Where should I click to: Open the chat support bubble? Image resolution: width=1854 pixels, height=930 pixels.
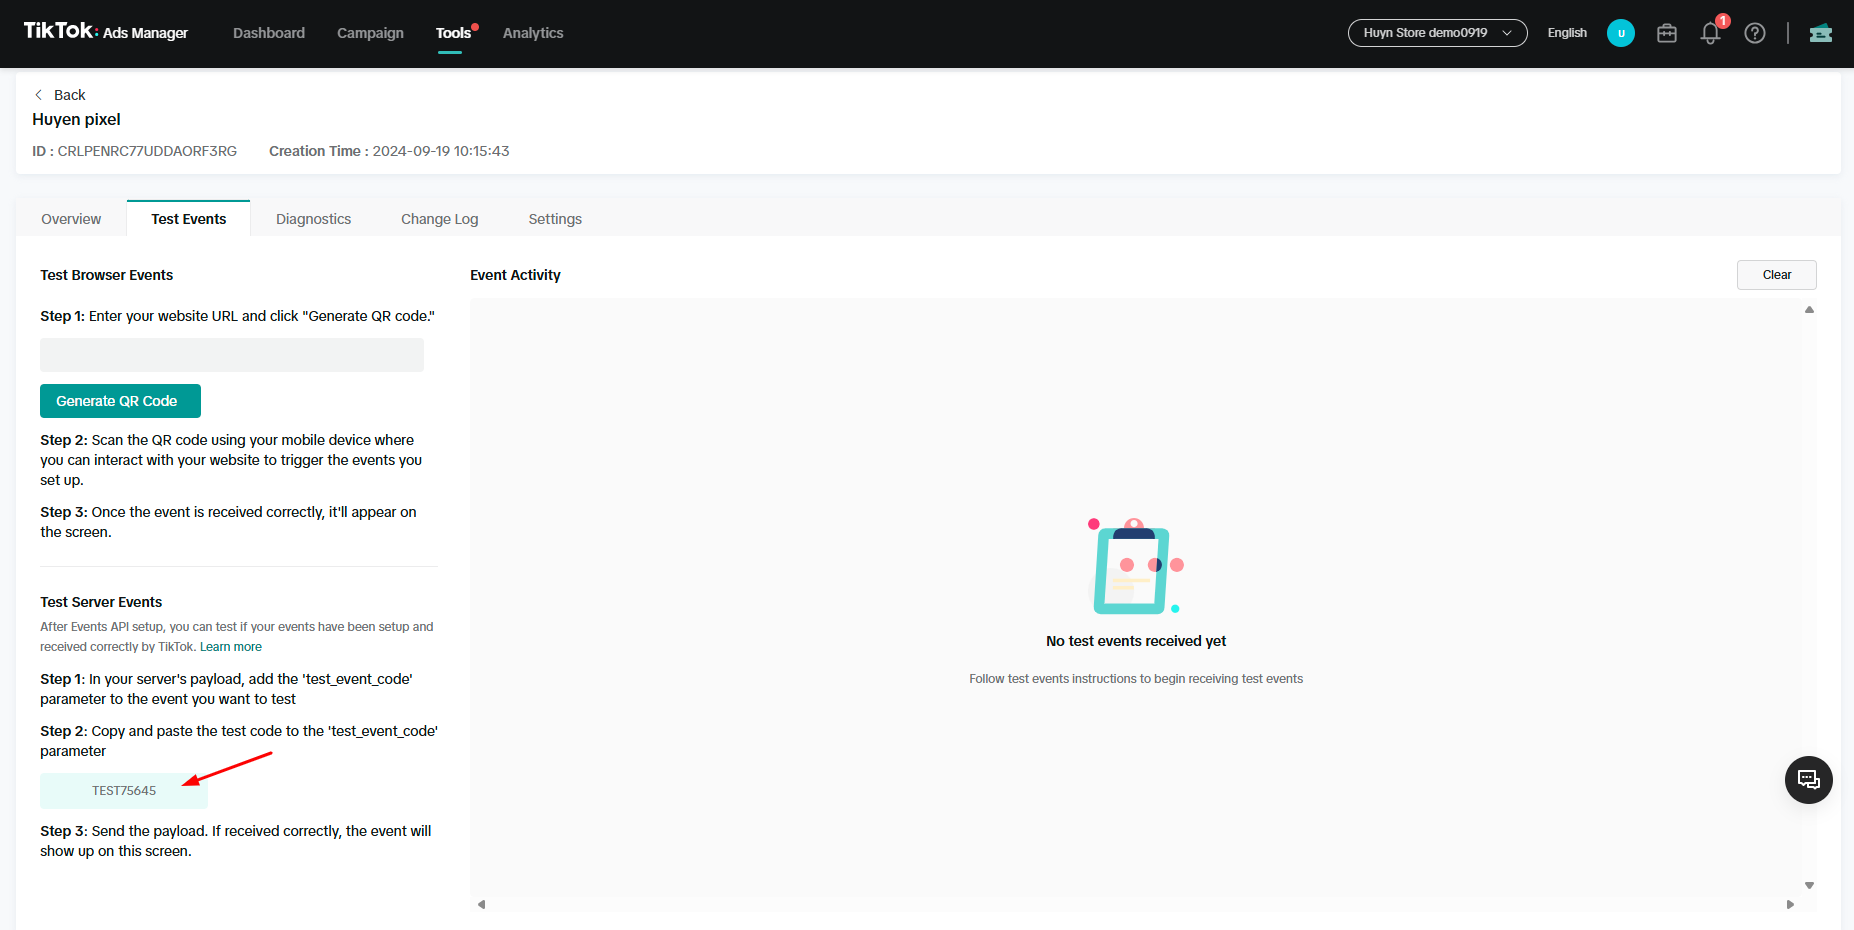pyautogui.click(x=1808, y=780)
